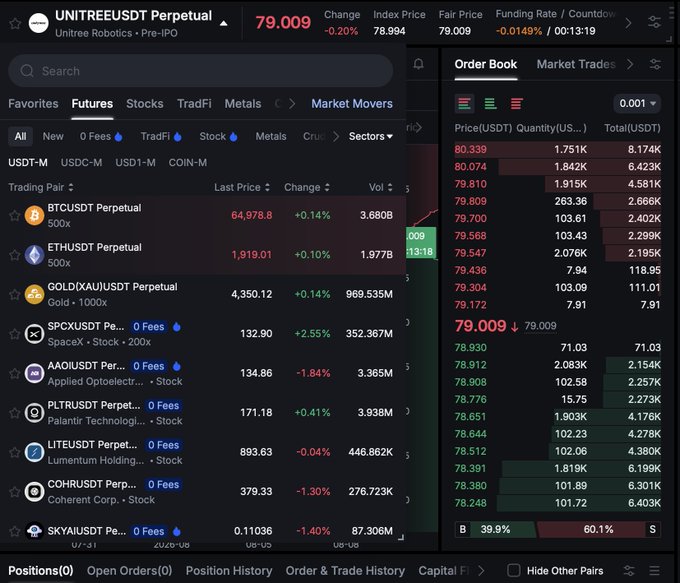
Task: Select the New filter chip
Action: [x=53, y=136]
